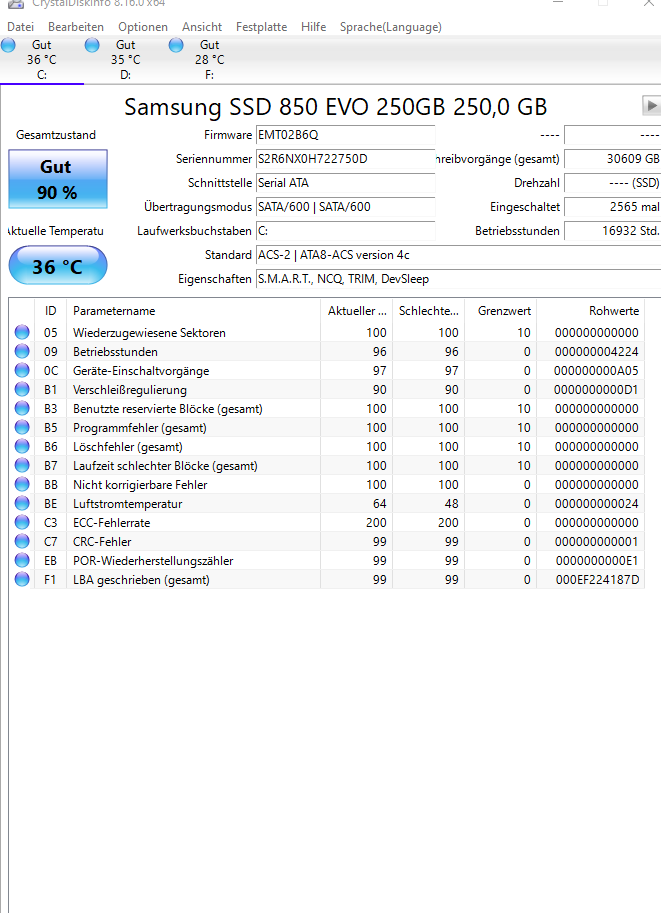Image resolution: width=661 pixels, height=913 pixels.
Task: Click the status orb for Wiederzugewiesene Sektoren
Action: click(22, 332)
